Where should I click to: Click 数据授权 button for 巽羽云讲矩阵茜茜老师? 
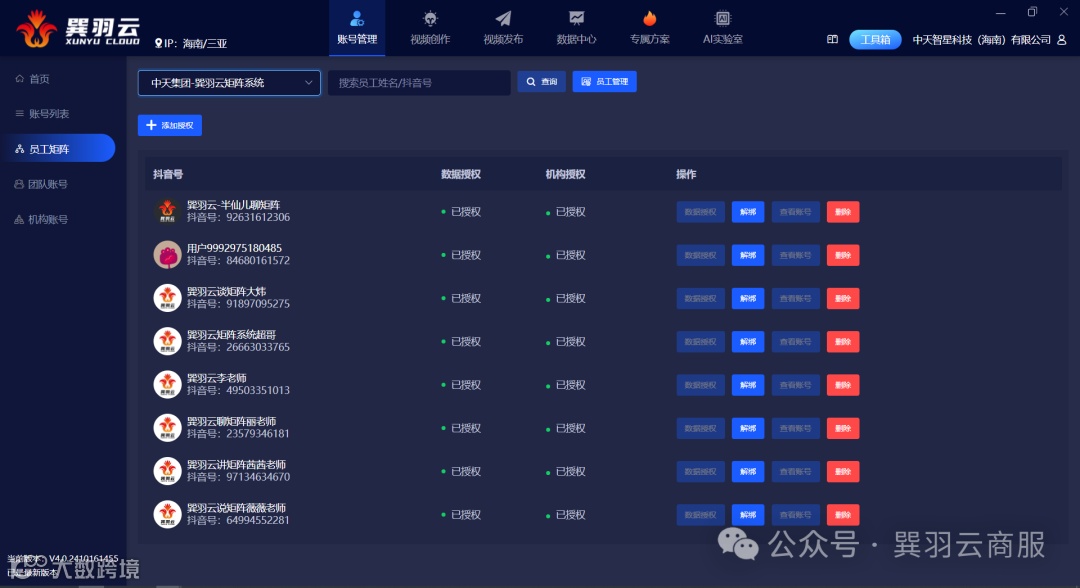click(700, 472)
